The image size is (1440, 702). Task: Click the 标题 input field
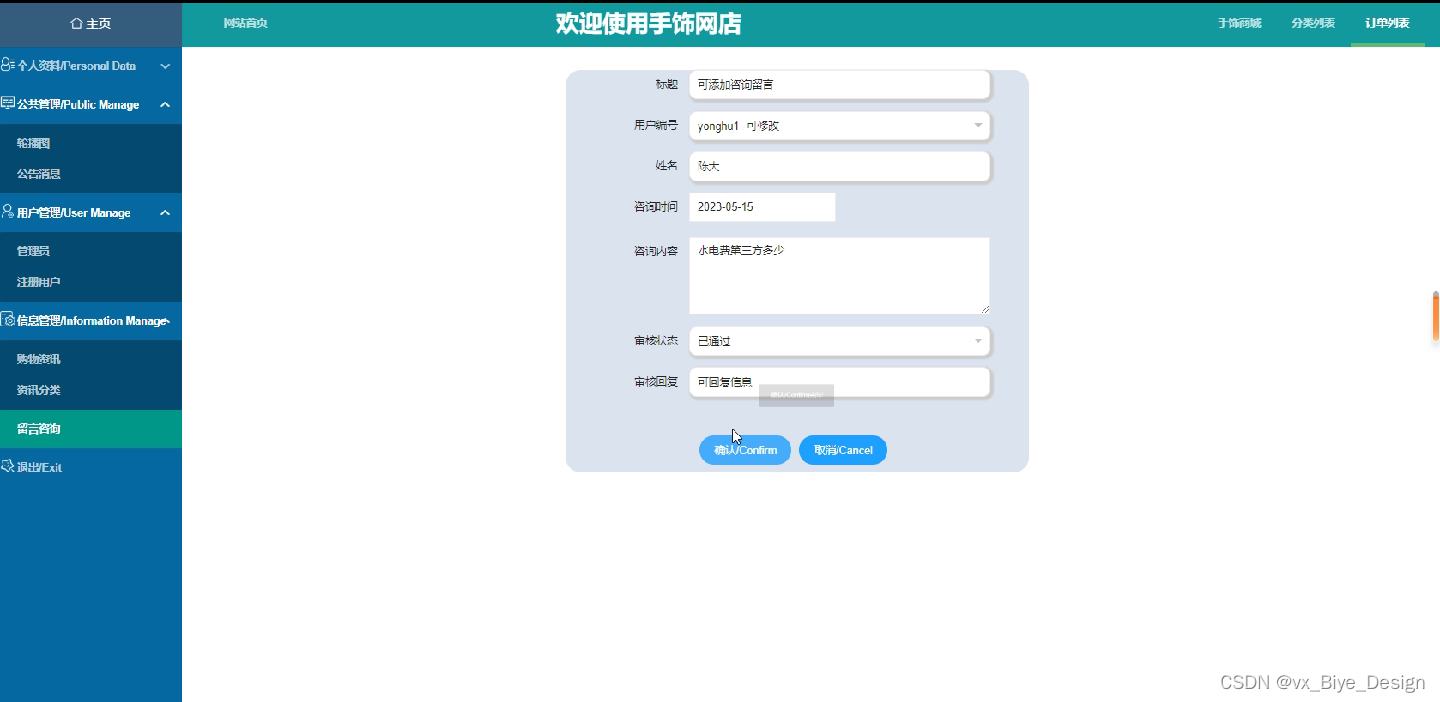[x=839, y=85]
